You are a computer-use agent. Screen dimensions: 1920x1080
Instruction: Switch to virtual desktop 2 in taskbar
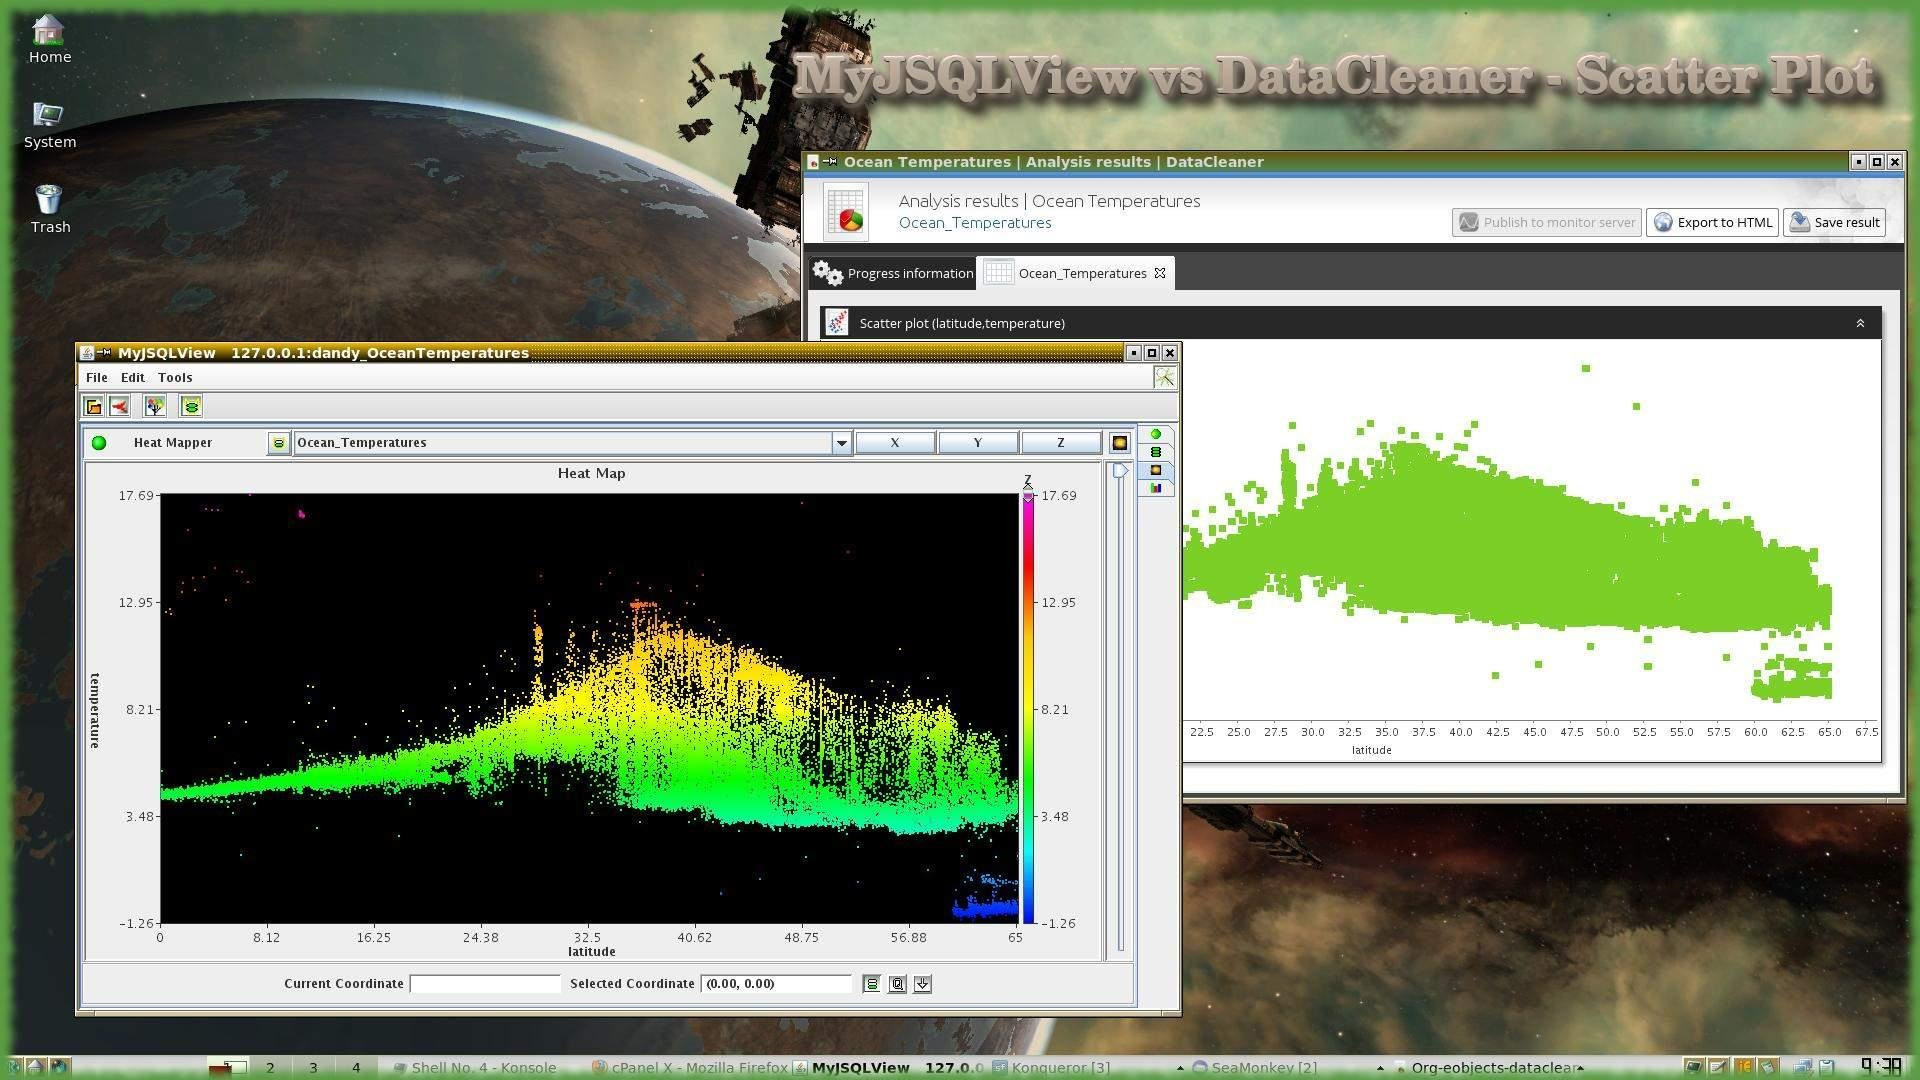point(270,1068)
